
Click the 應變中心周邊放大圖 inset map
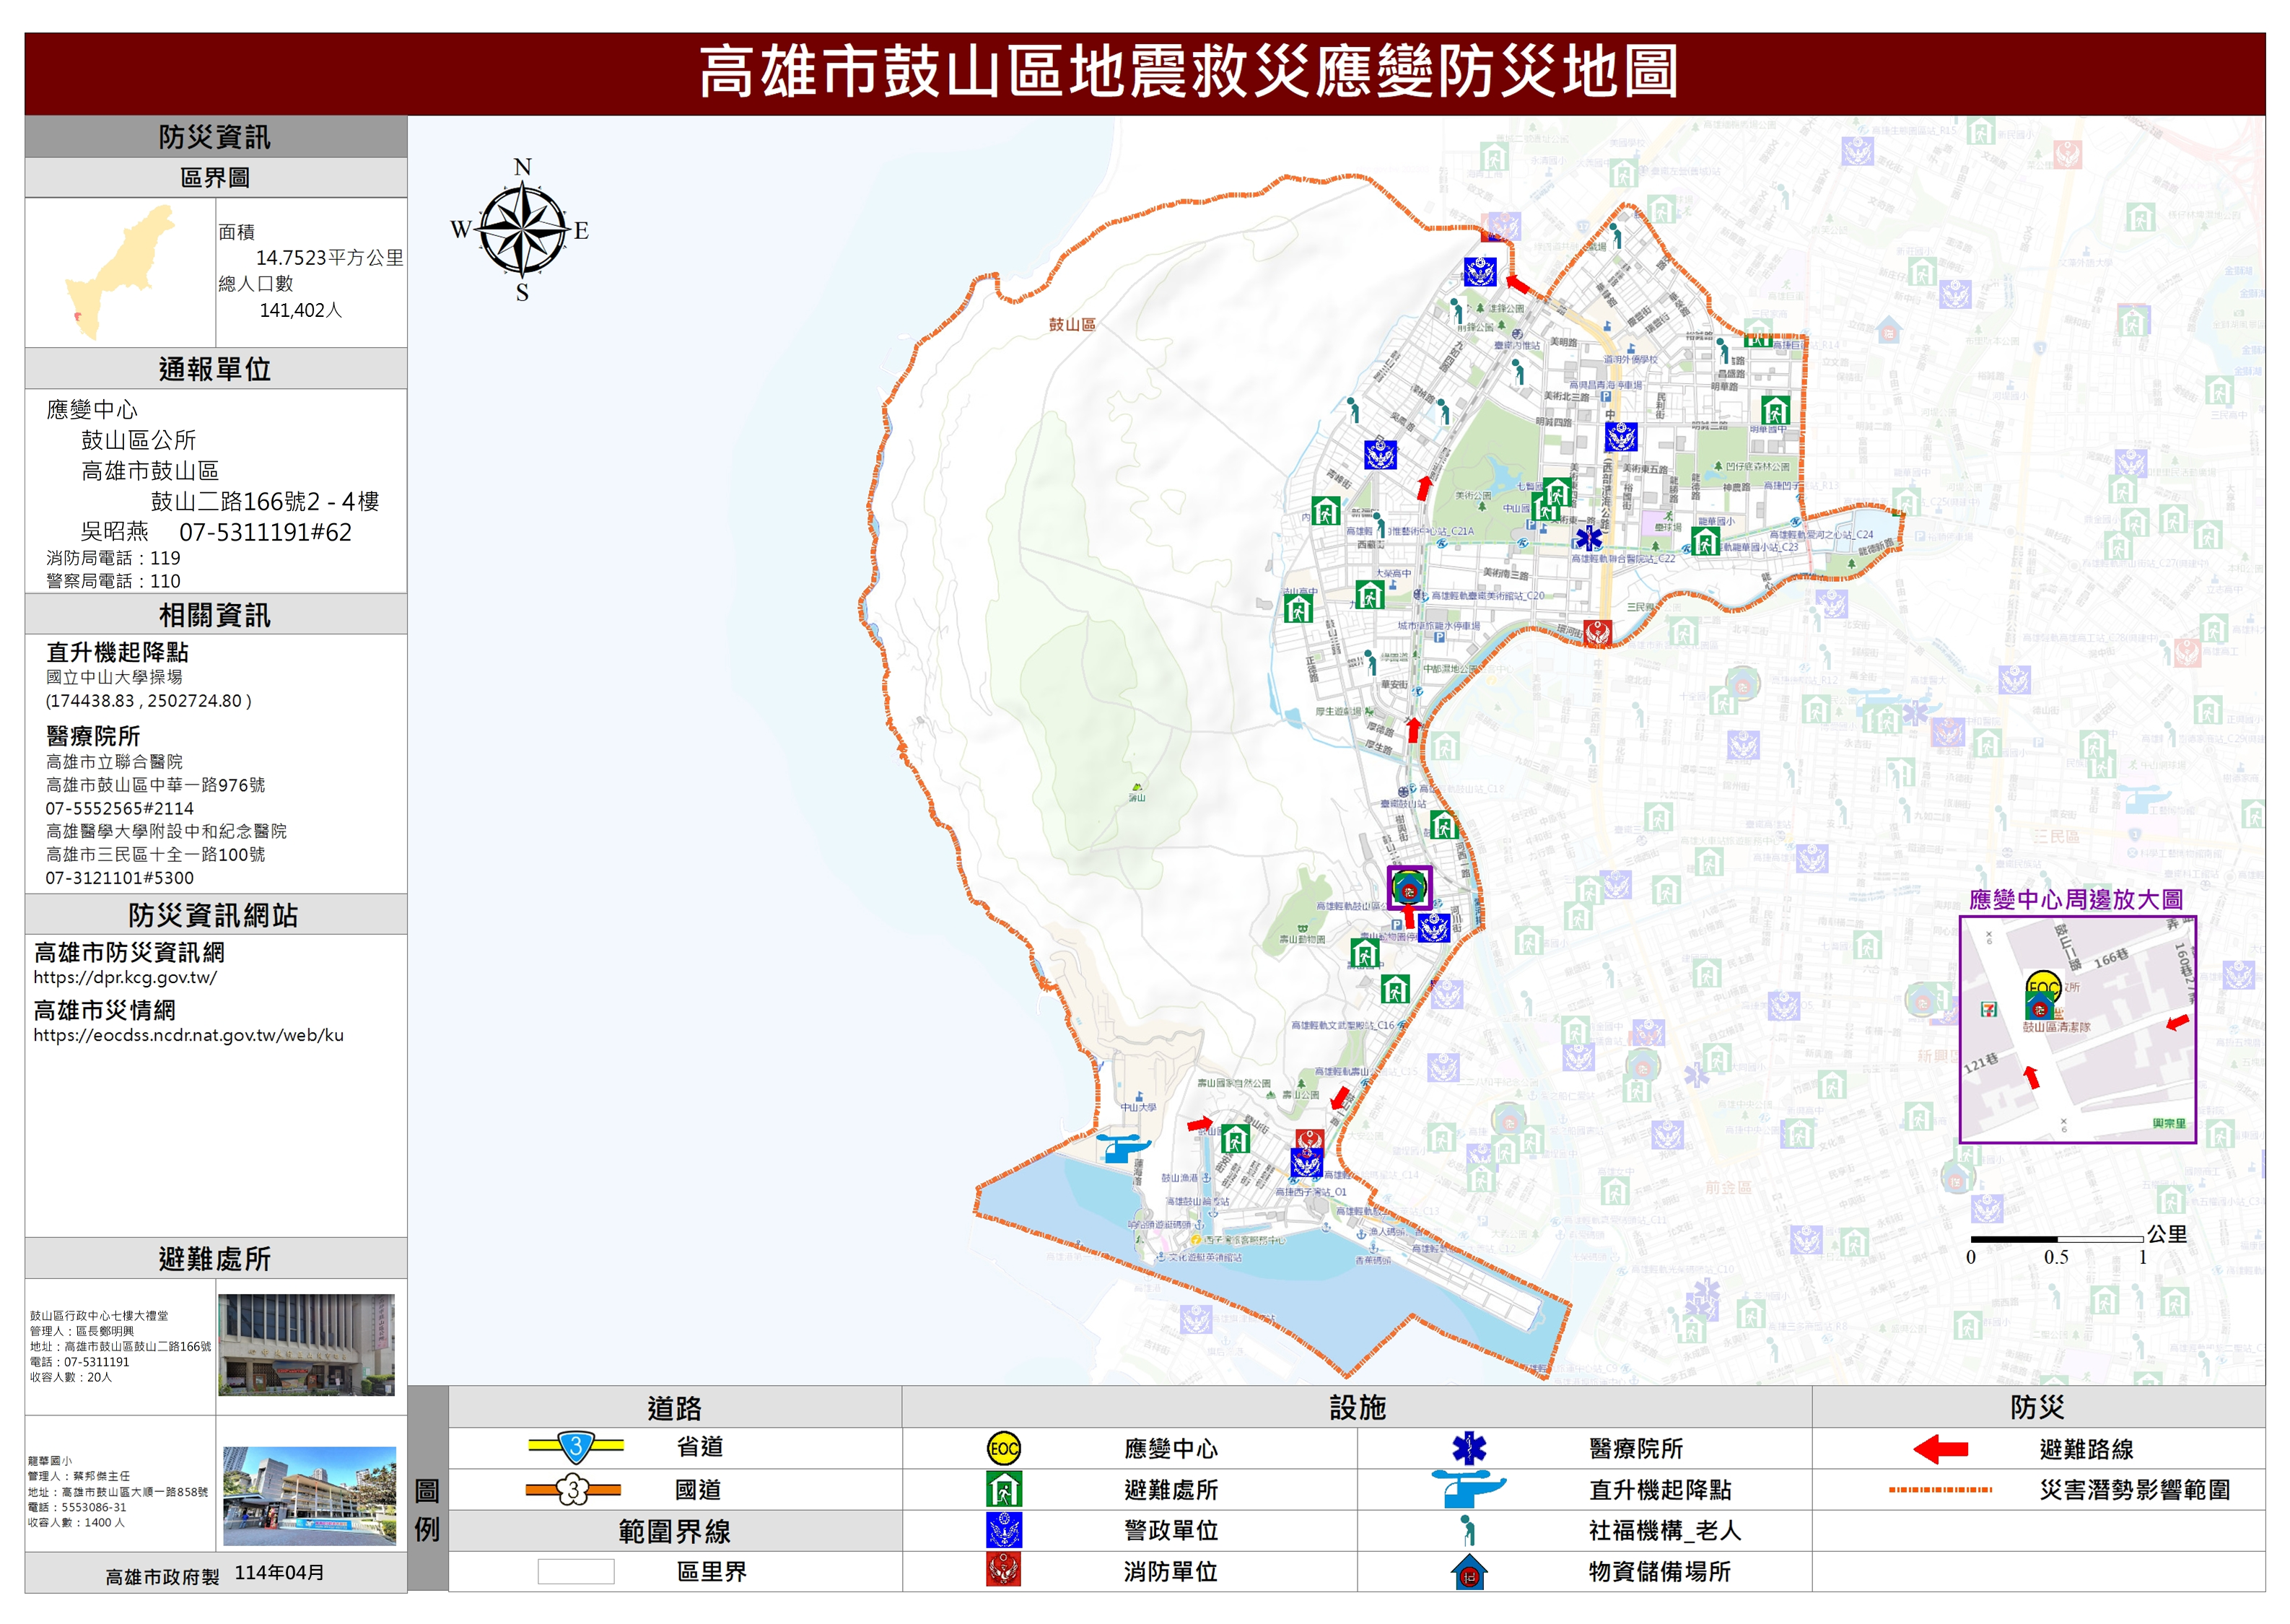[2077, 1030]
